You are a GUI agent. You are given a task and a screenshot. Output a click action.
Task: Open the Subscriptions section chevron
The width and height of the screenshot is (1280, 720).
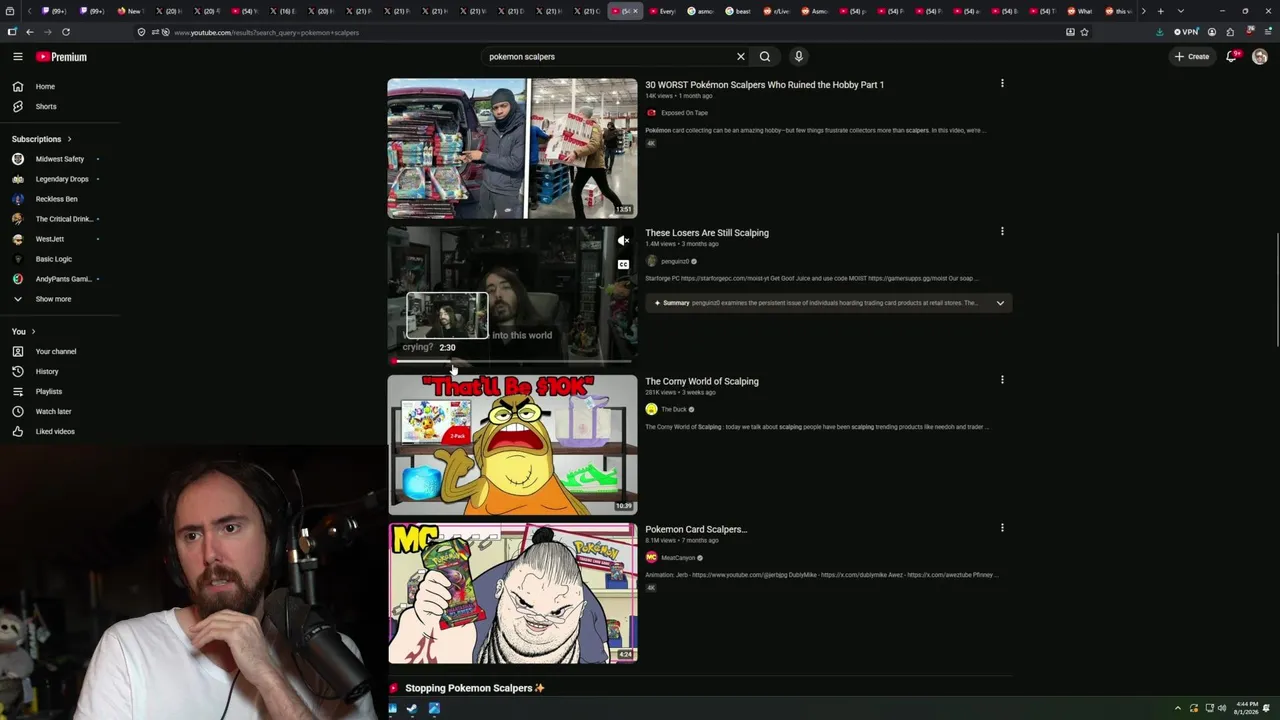pyautogui.click(x=69, y=139)
